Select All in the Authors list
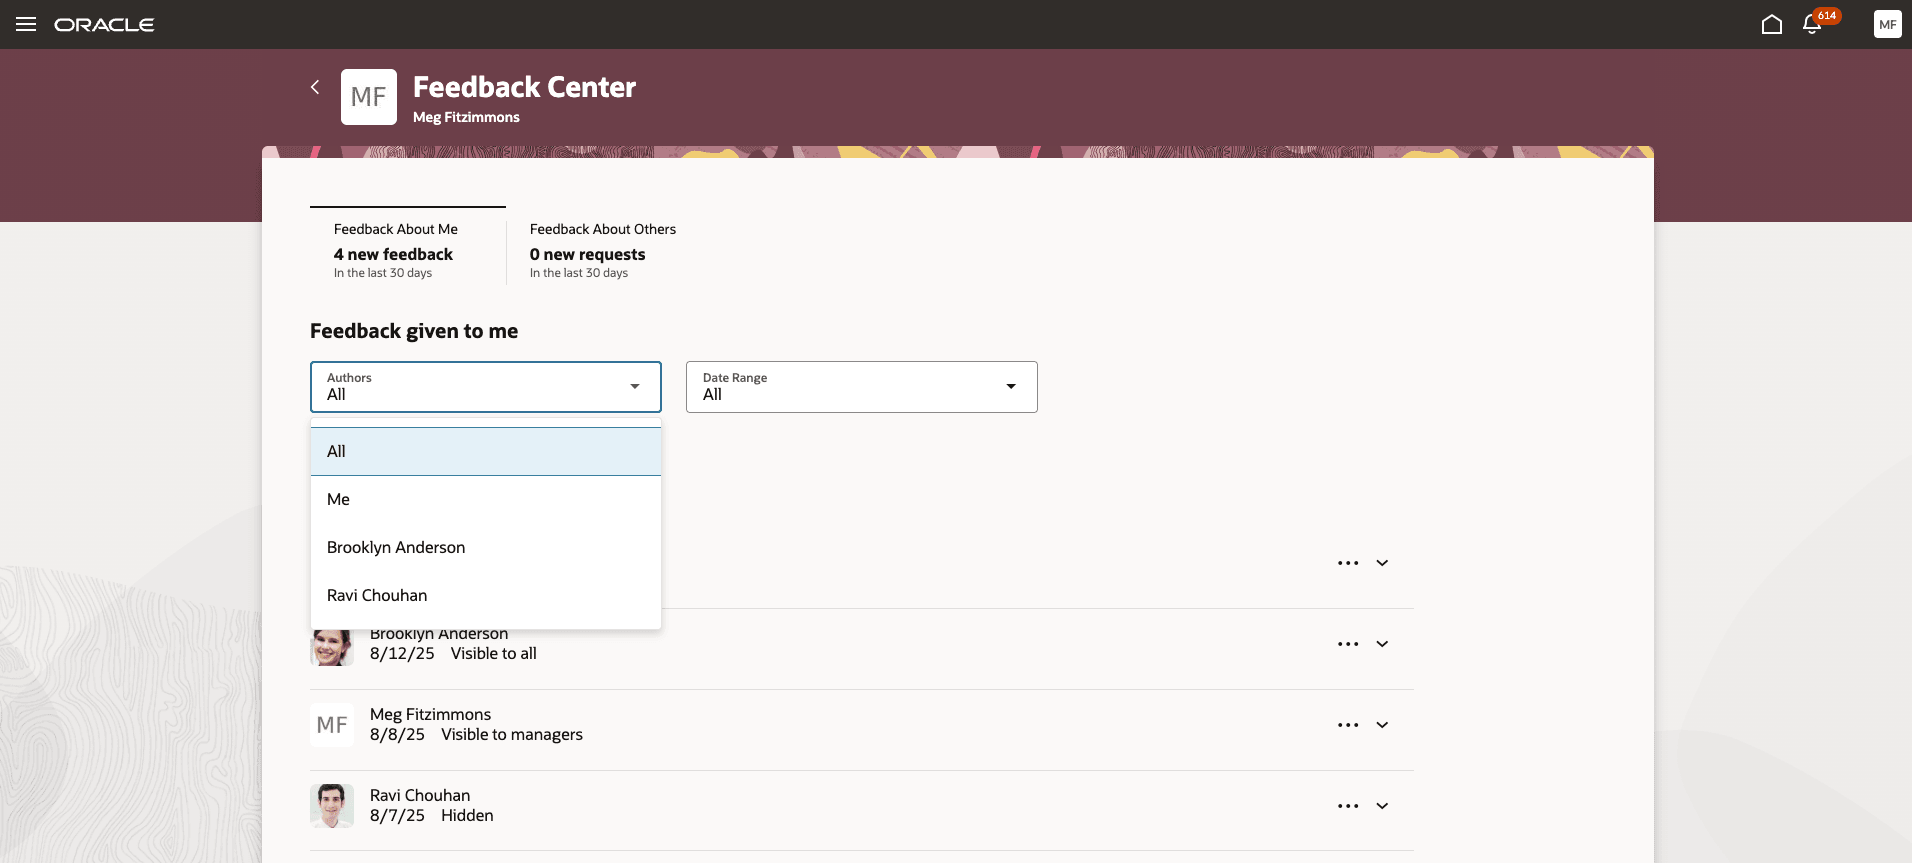The image size is (1912, 863). tap(486, 451)
